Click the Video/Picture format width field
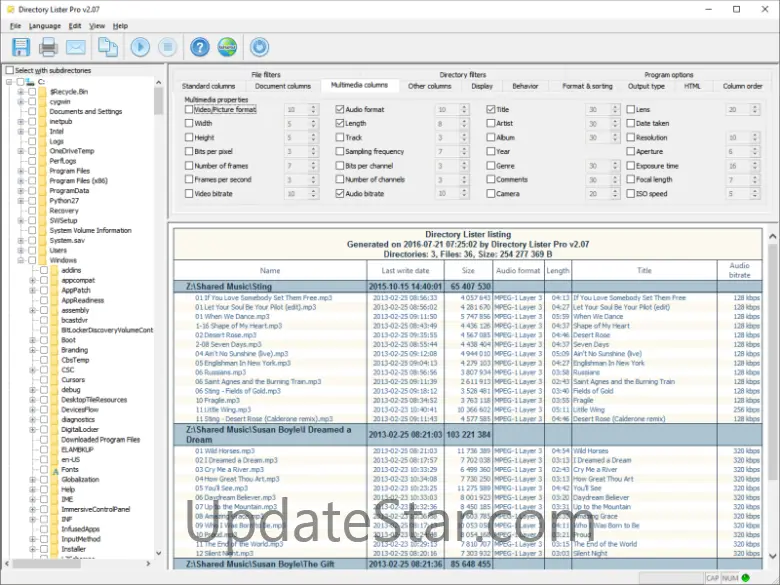 click(x=296, y=109)
